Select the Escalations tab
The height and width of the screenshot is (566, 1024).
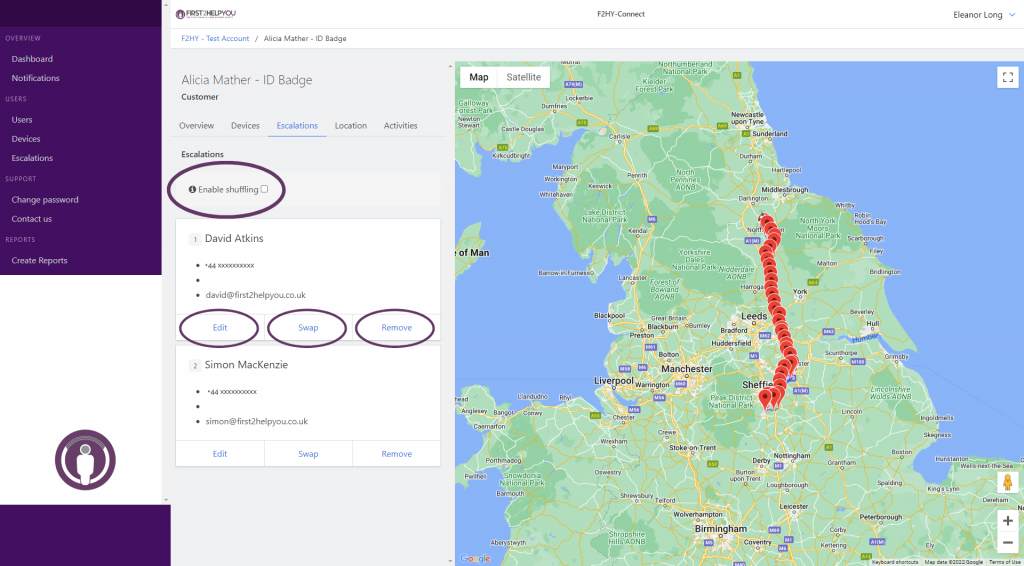[x=297, y=125]
